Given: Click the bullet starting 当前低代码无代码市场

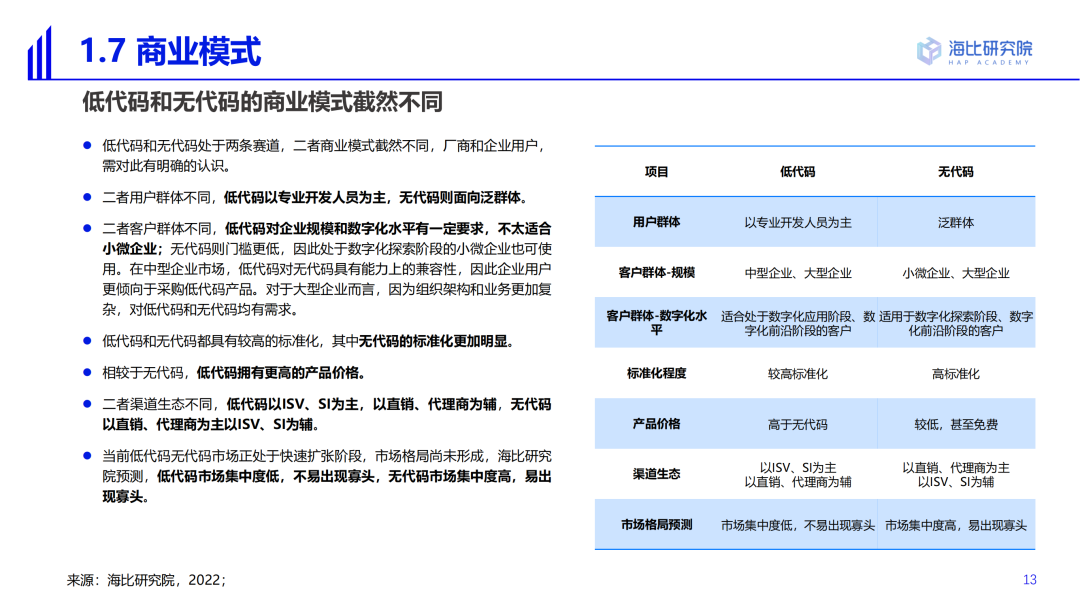Looking at the screenshot, I should [x=326, y=476].
